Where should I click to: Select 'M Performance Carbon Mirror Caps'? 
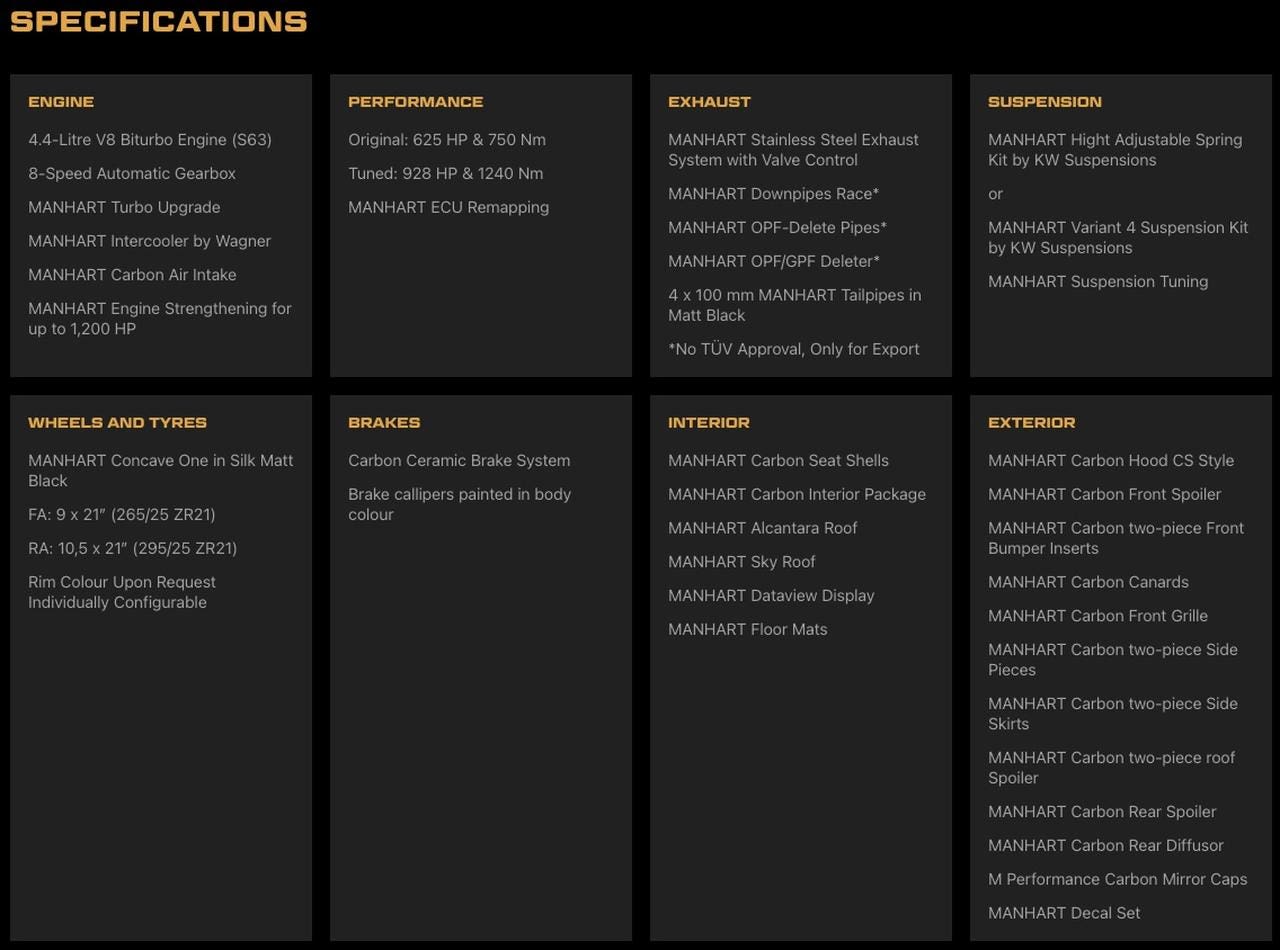[x=1118, y=880]
